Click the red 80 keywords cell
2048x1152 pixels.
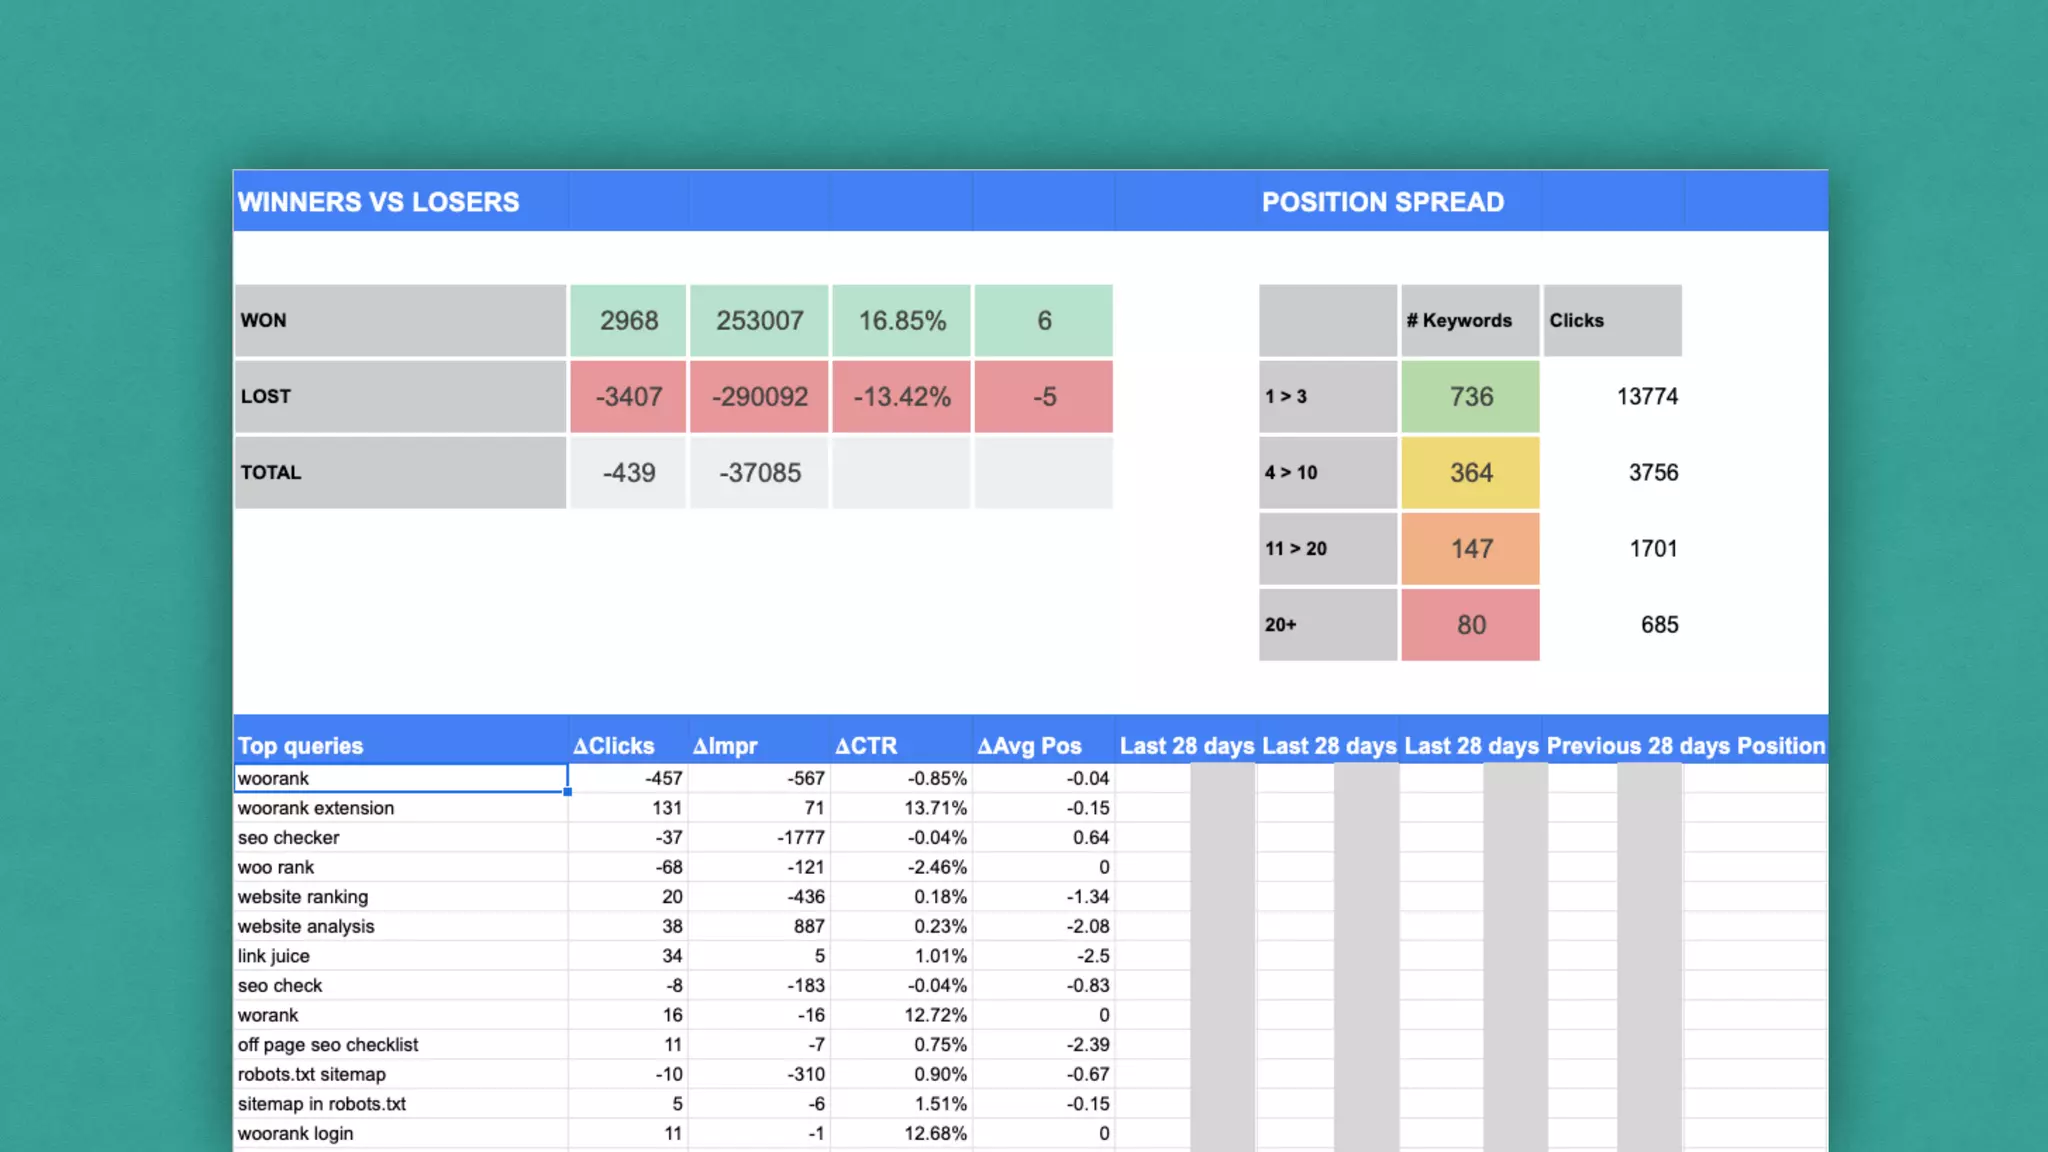point(1470,625)
